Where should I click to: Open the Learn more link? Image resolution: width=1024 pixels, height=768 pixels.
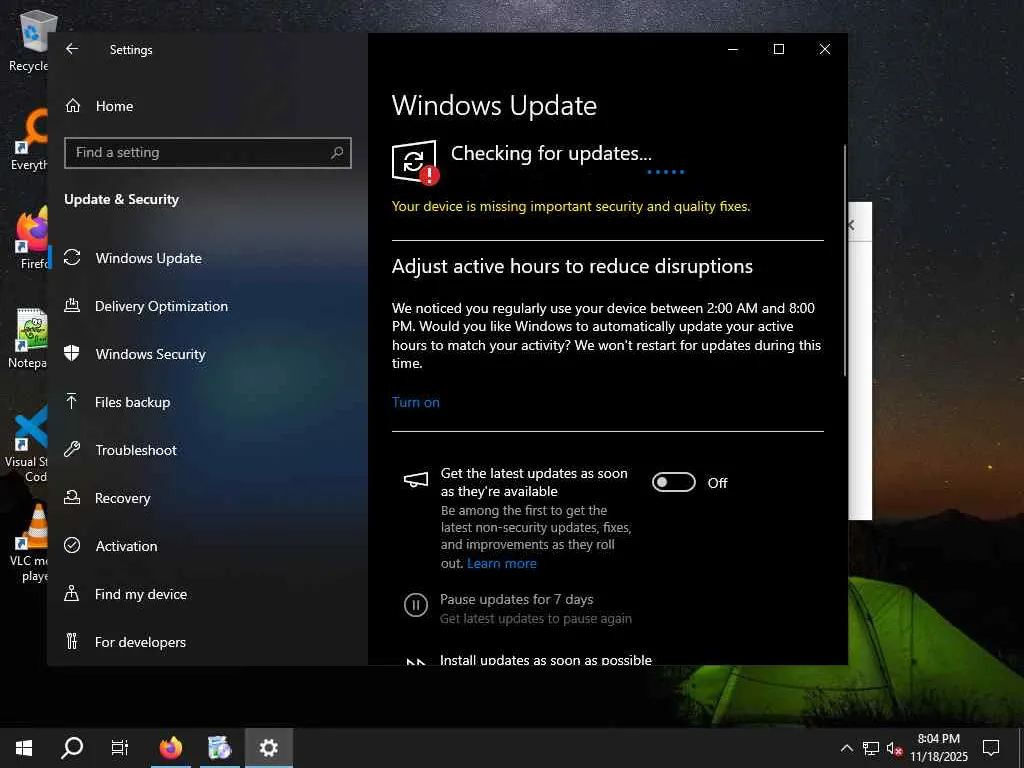[x=502, y=564]
